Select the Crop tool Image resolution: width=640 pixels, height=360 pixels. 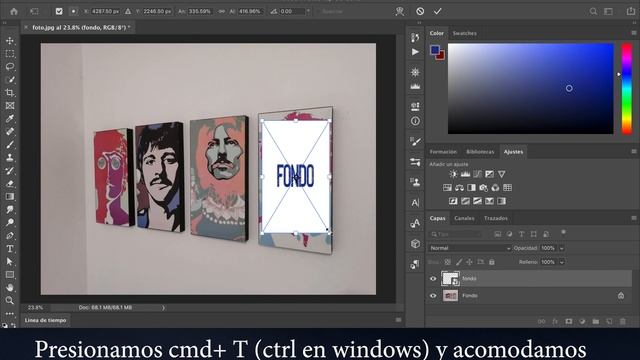pos(10,93)
